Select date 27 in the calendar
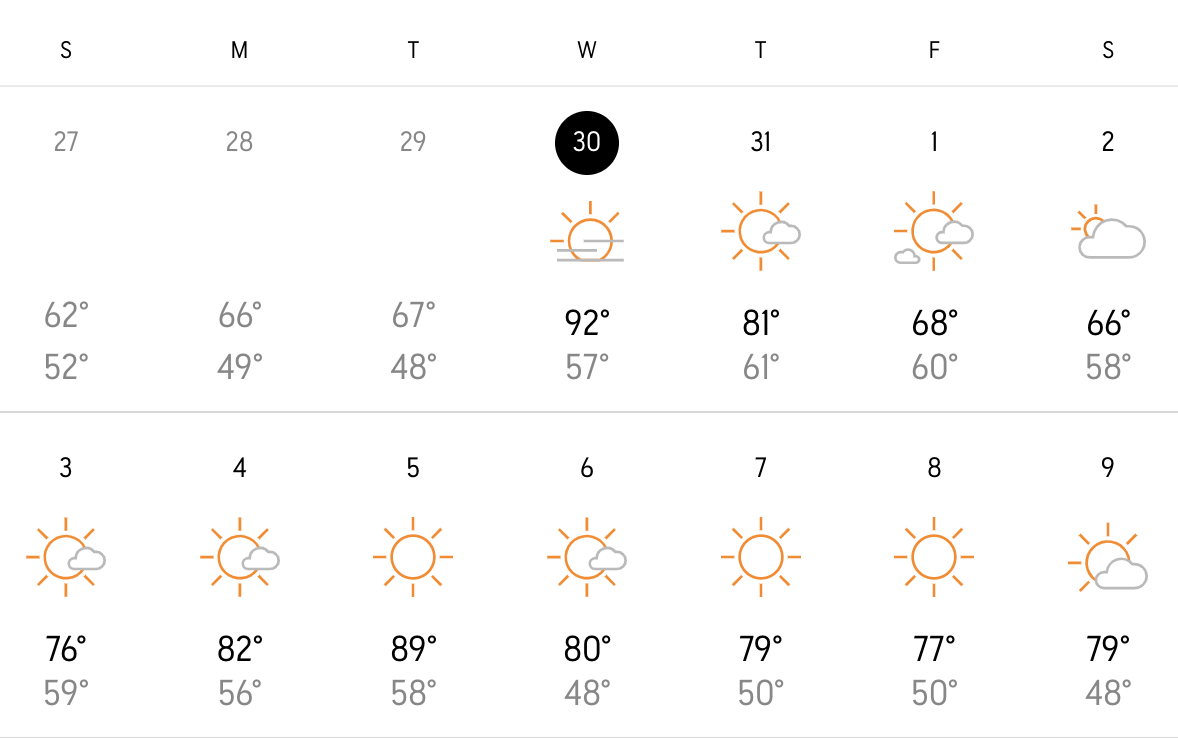 click(66, 141)
